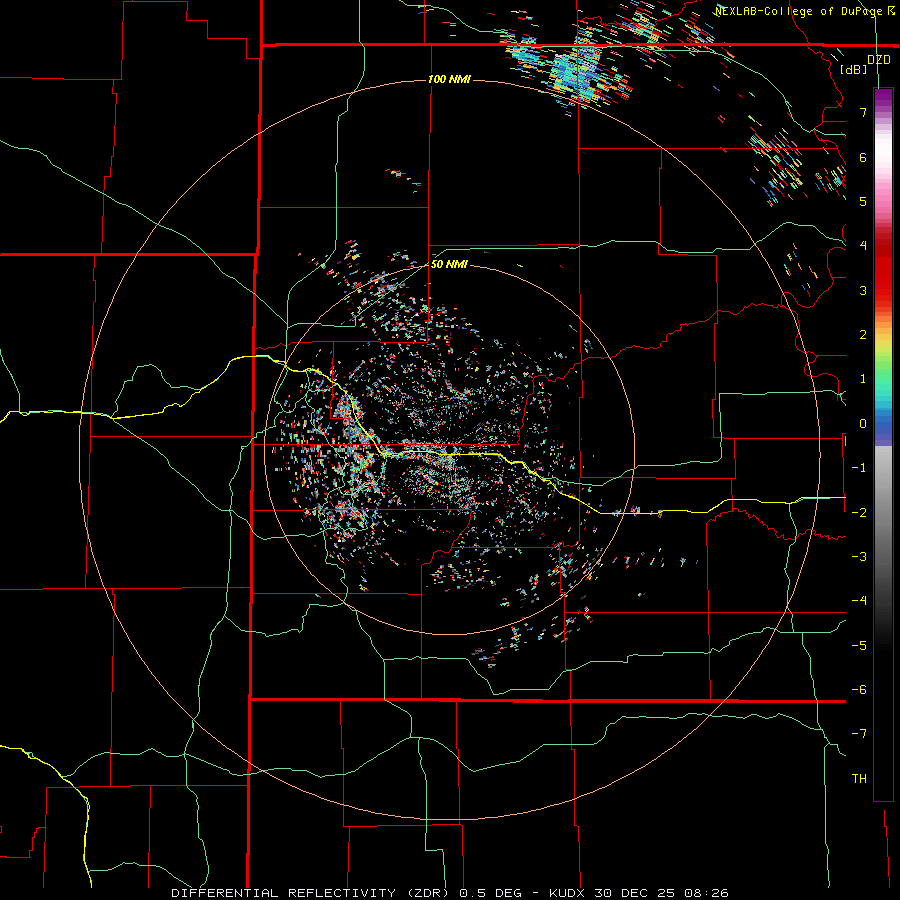Click the 0 value on the color scale
900x900 pixels.
point(863,424)
